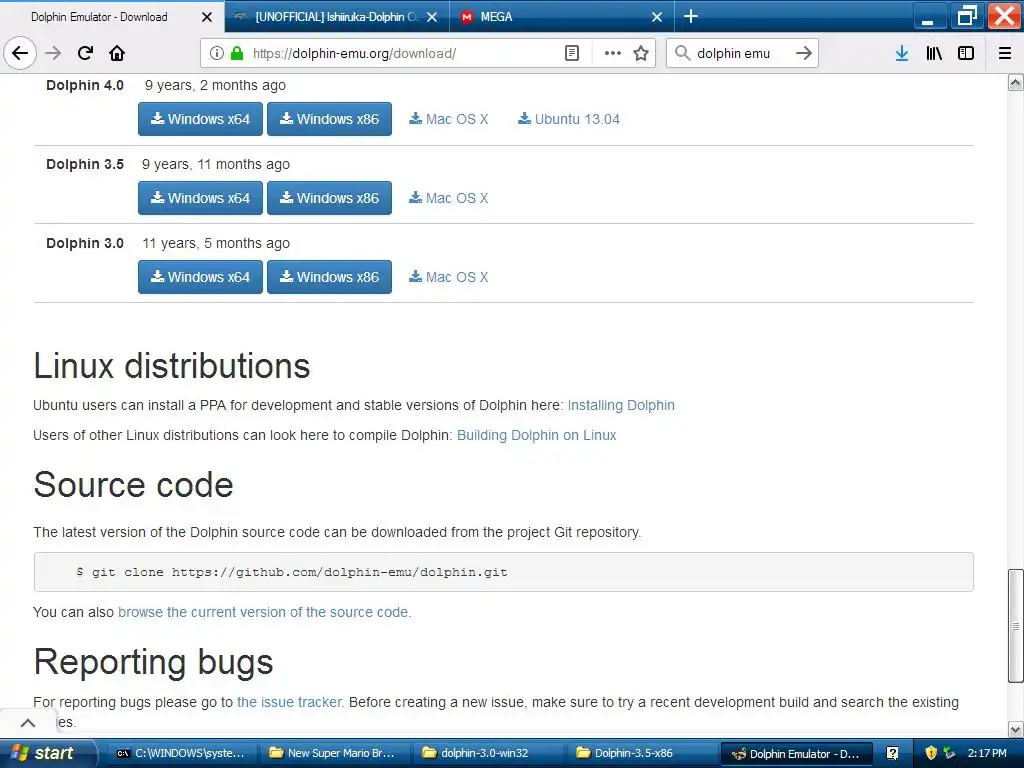Bookmark this page with the star

(x=641, y=53)
